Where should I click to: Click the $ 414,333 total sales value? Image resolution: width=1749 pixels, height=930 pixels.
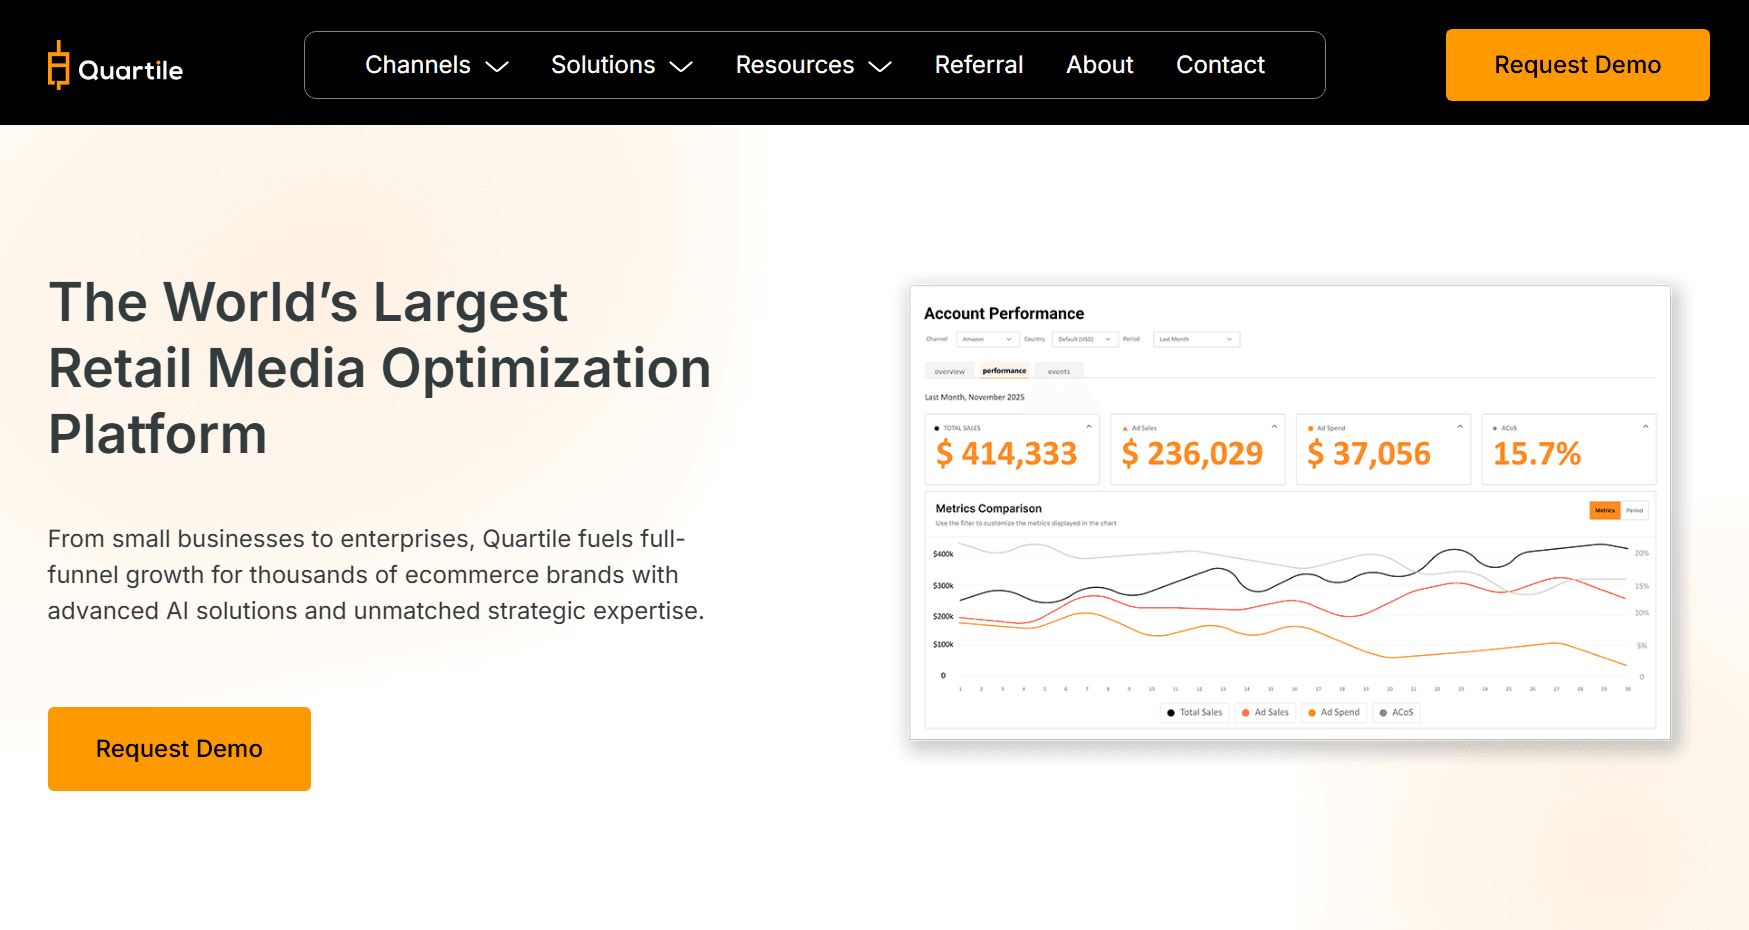point(1006,454)
